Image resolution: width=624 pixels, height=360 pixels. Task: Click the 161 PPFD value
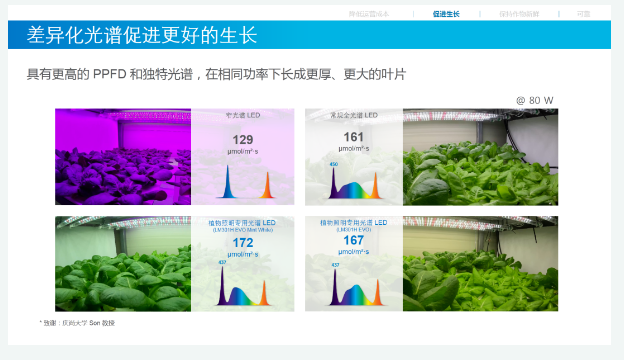coord(353,137)
